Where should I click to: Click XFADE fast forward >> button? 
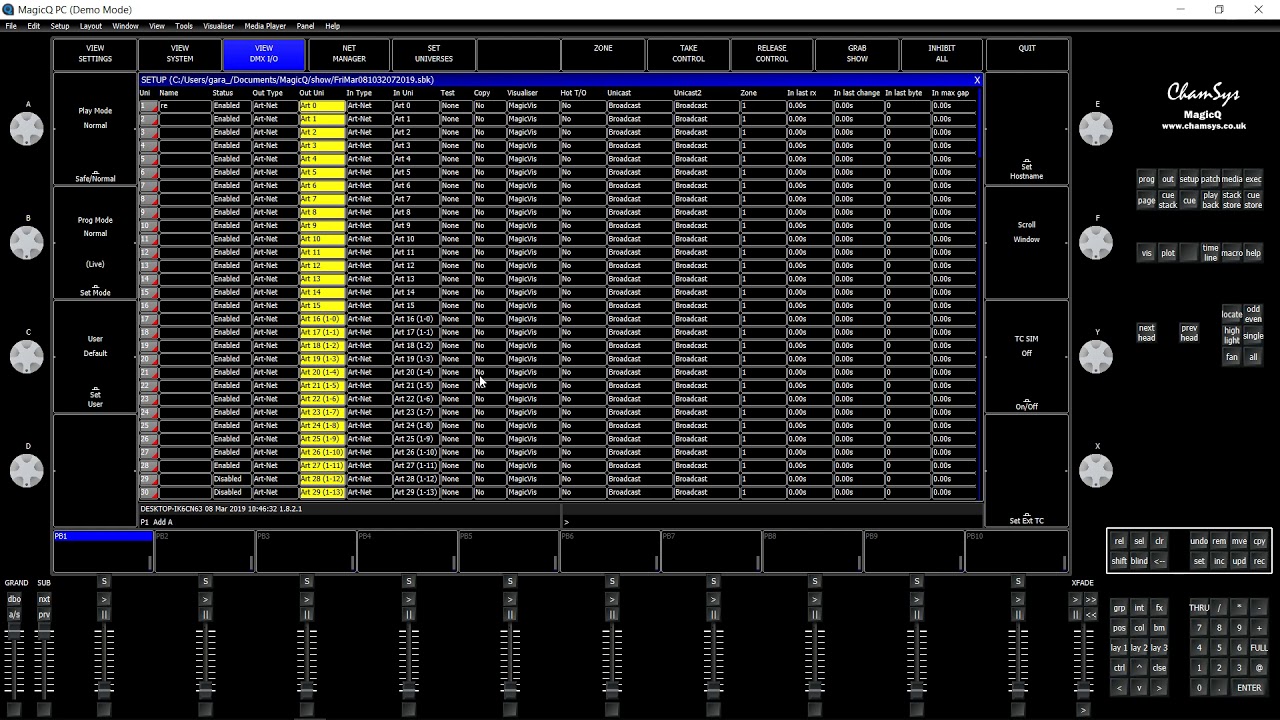1091,600
